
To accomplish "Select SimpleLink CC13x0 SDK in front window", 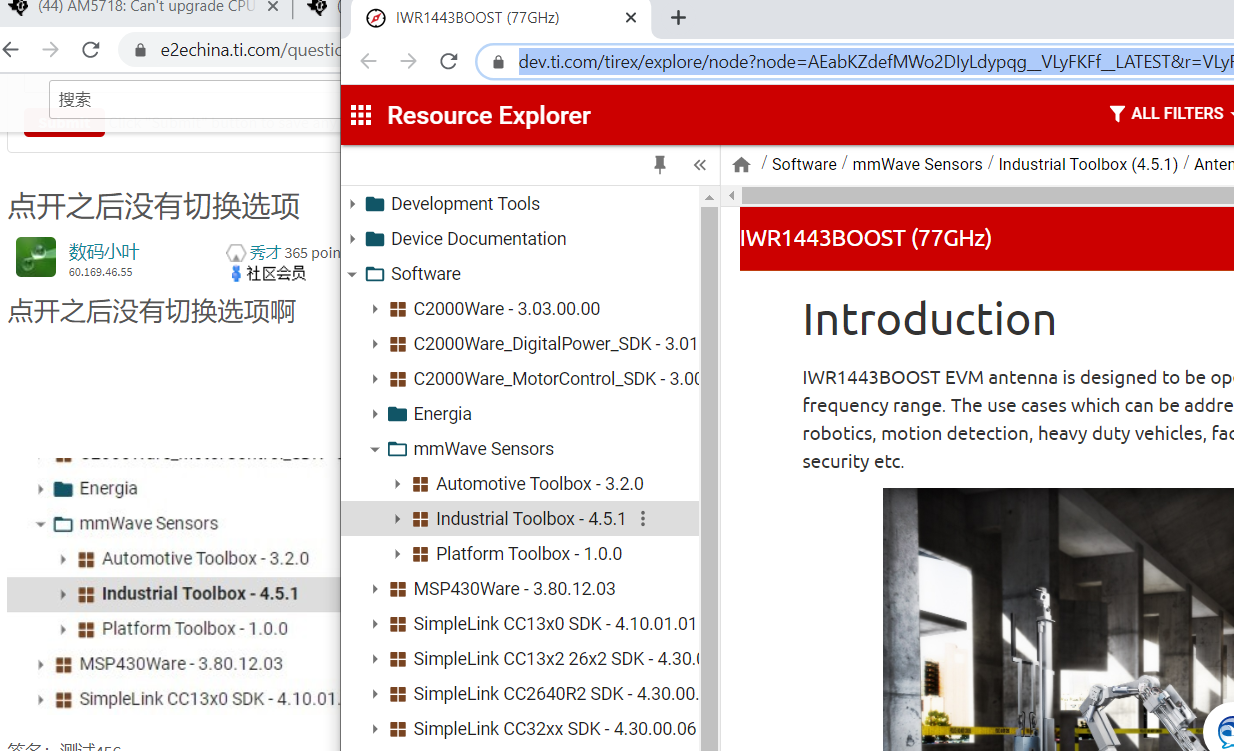I will click(555, 624).
